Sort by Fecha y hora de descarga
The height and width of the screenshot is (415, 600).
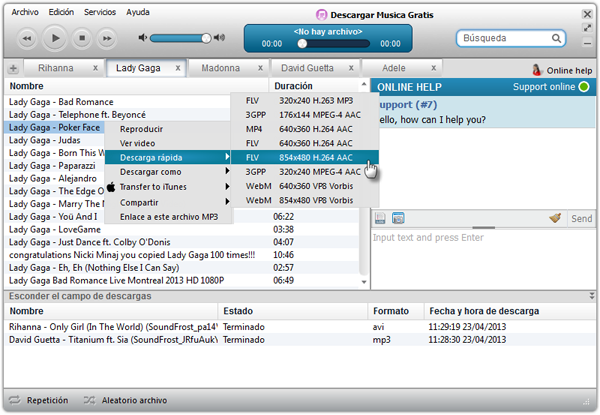tap(510, 311)
